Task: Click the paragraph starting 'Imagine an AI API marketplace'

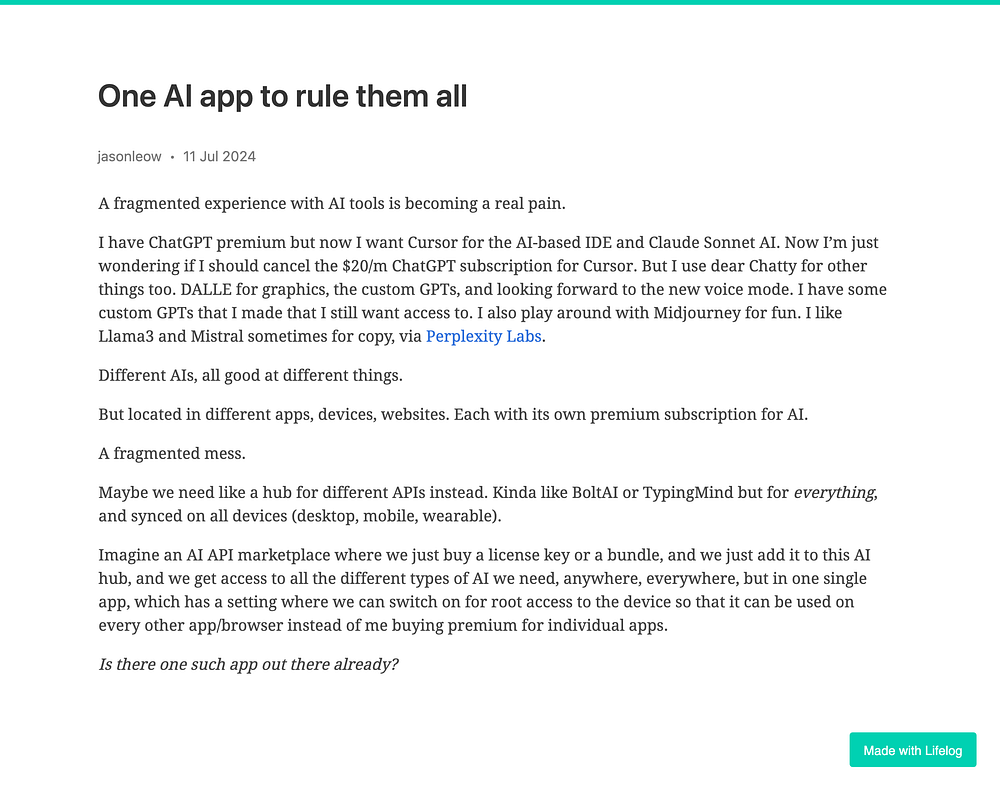Action: [485, 590]
